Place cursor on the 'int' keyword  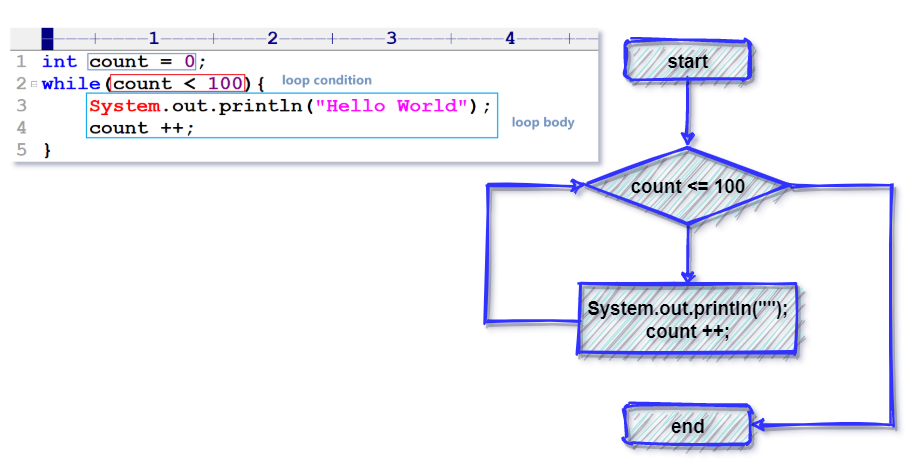[59, 62]
